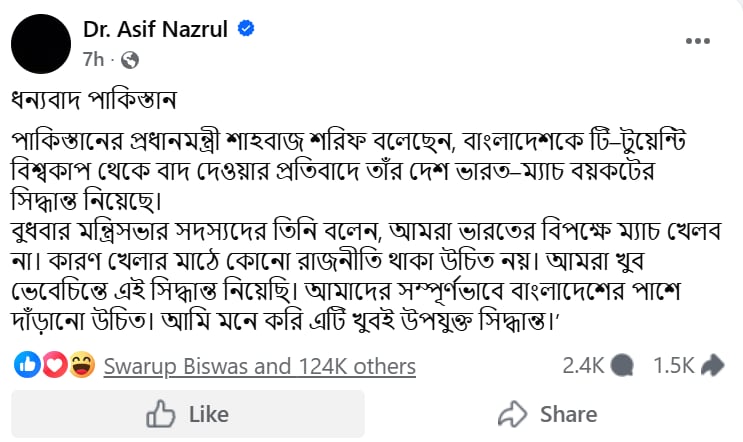
Task: Open the 2.4K comments count
Action: pos(583,366)
